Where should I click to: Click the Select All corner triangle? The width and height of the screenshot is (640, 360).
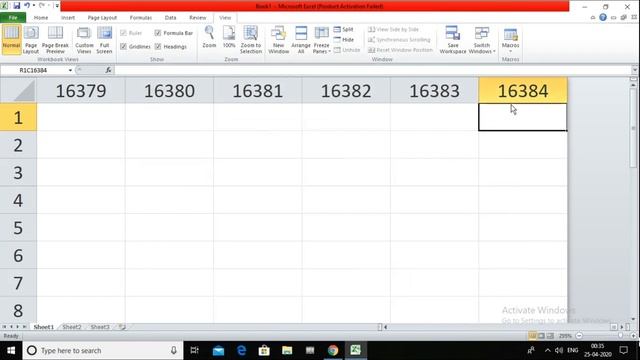(x=18, y=91)
